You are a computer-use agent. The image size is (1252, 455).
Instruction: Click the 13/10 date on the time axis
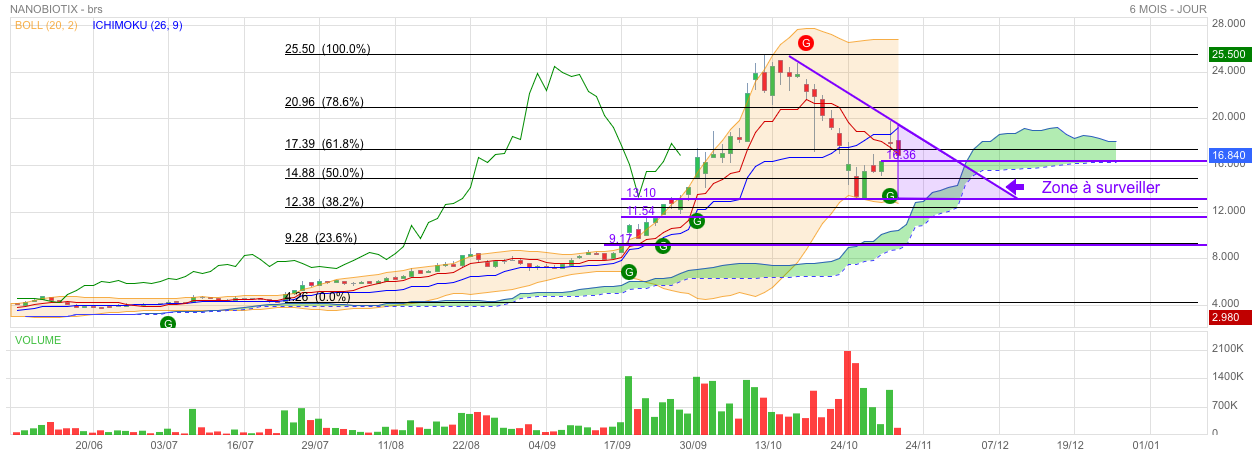tap(768, 444)
